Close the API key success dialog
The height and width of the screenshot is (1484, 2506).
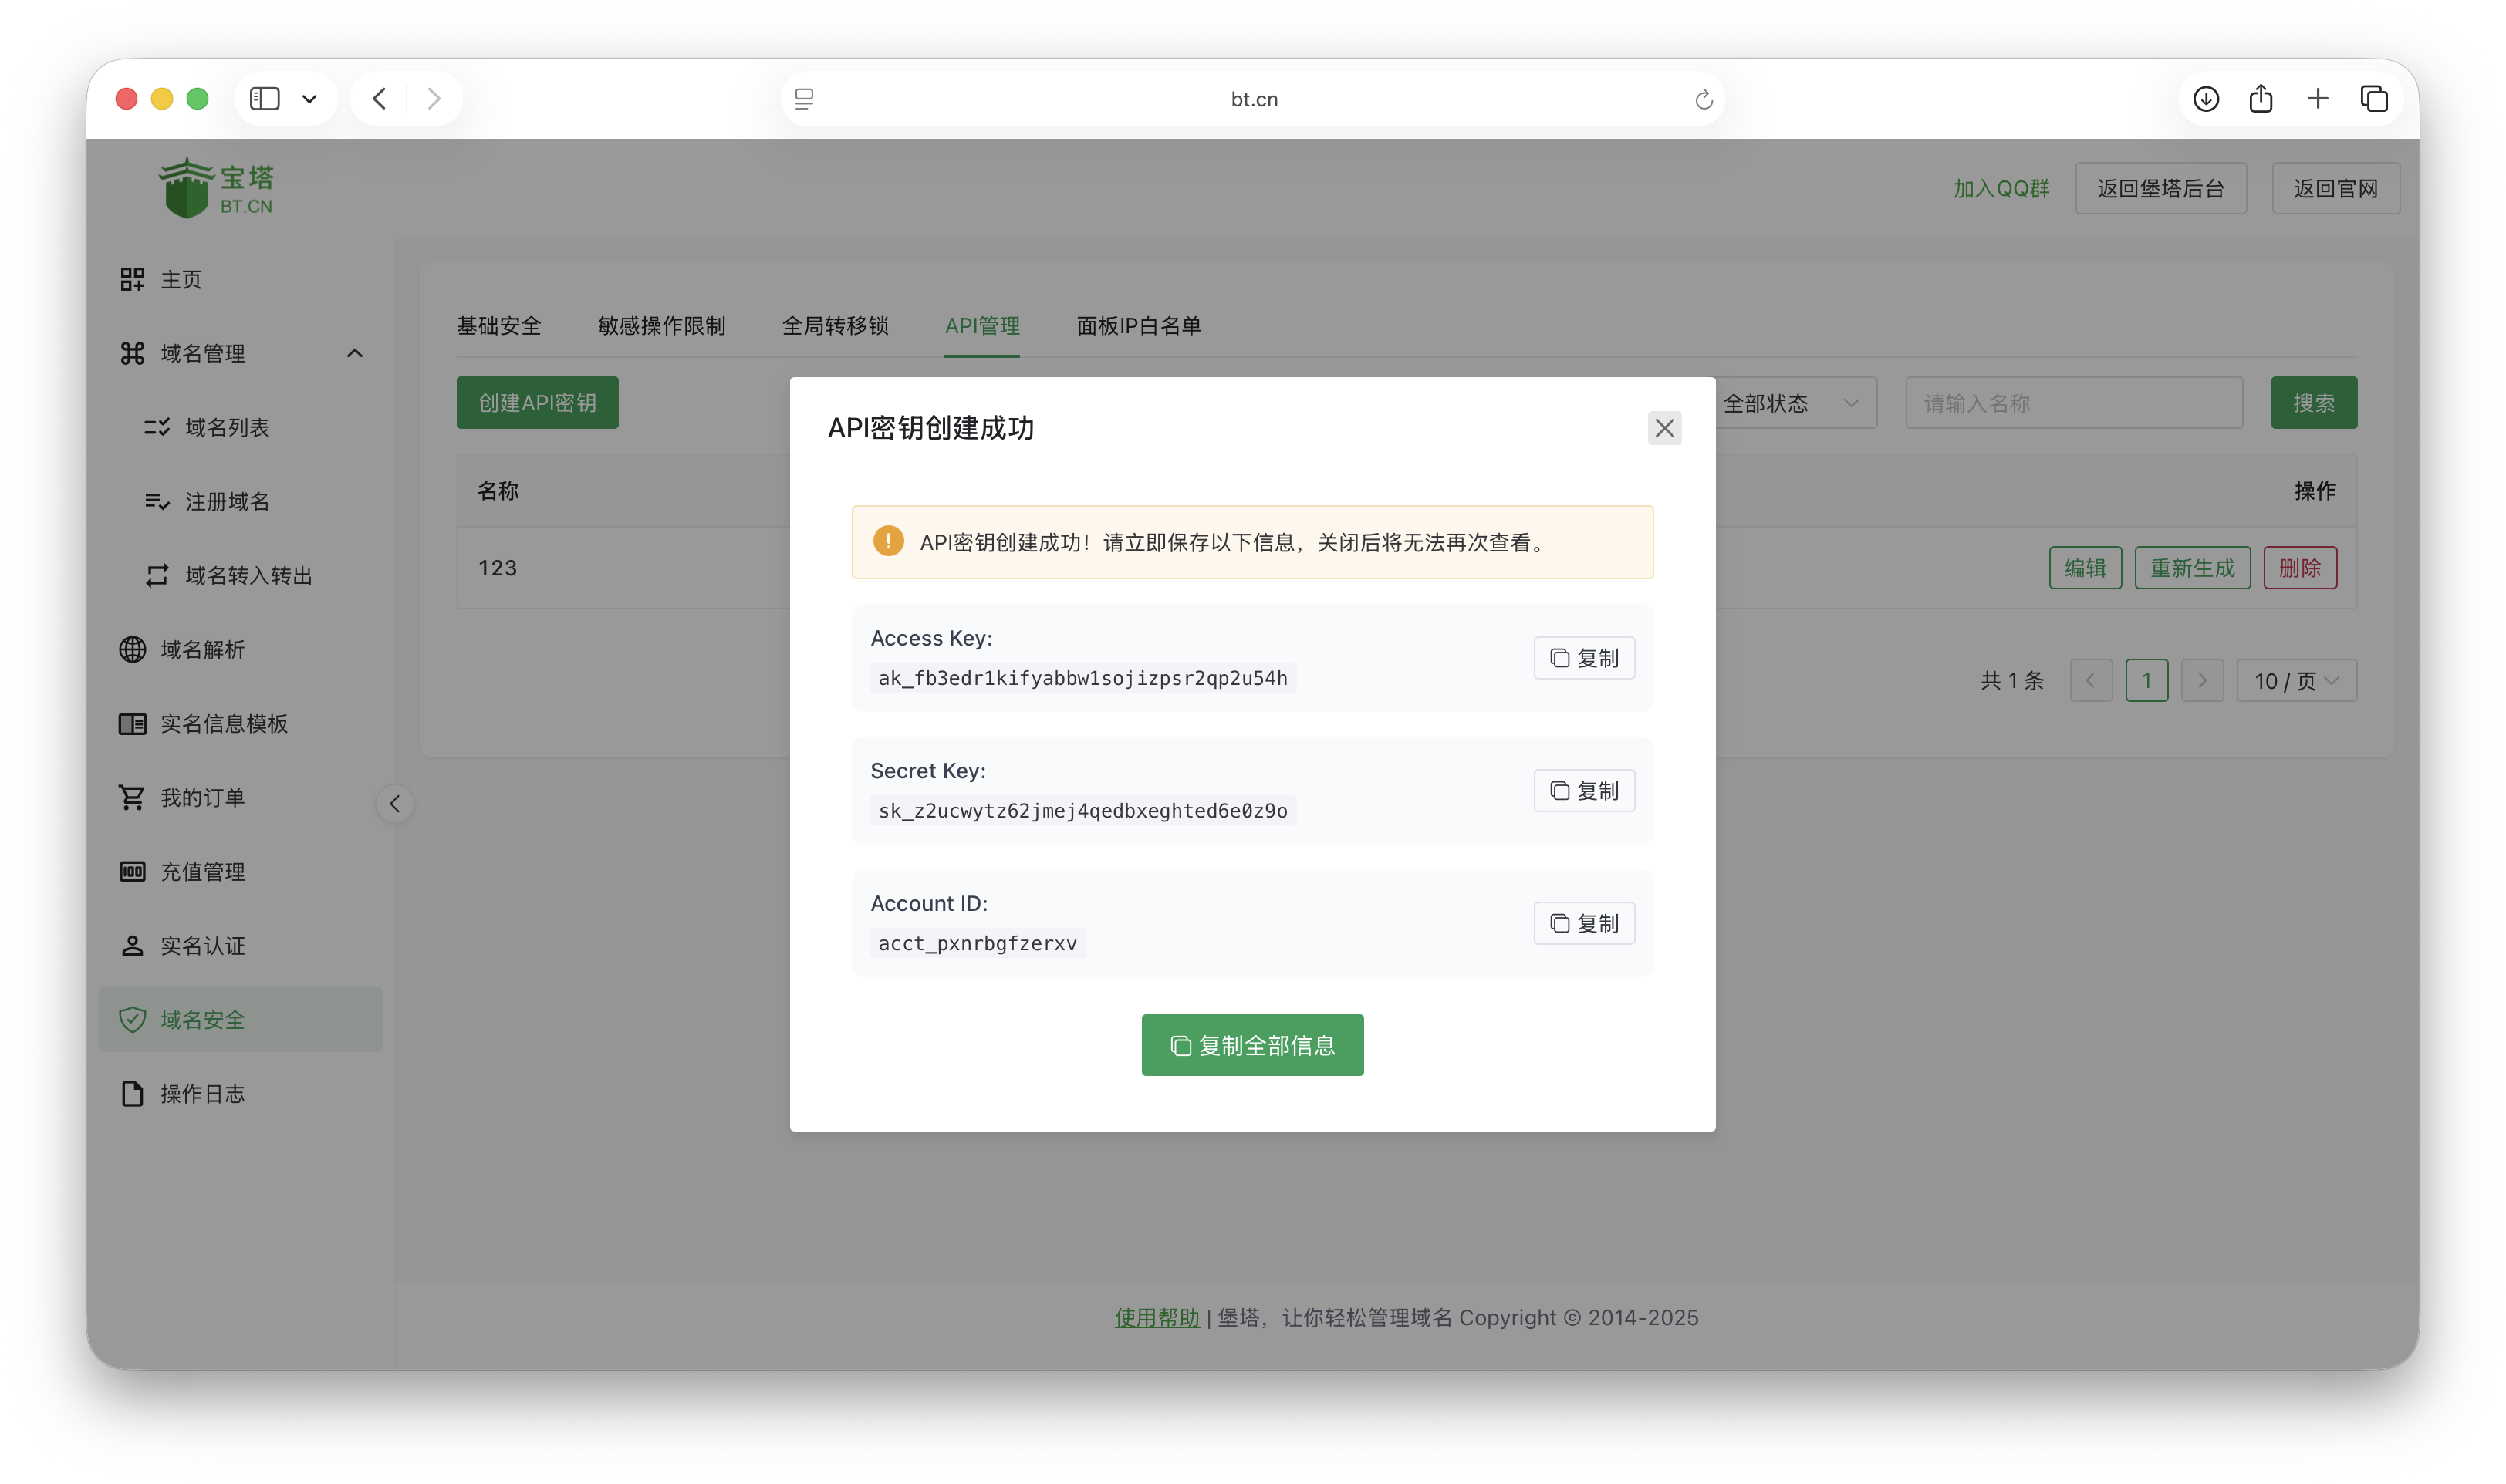pyautogui.click(x=1664, y=428)
